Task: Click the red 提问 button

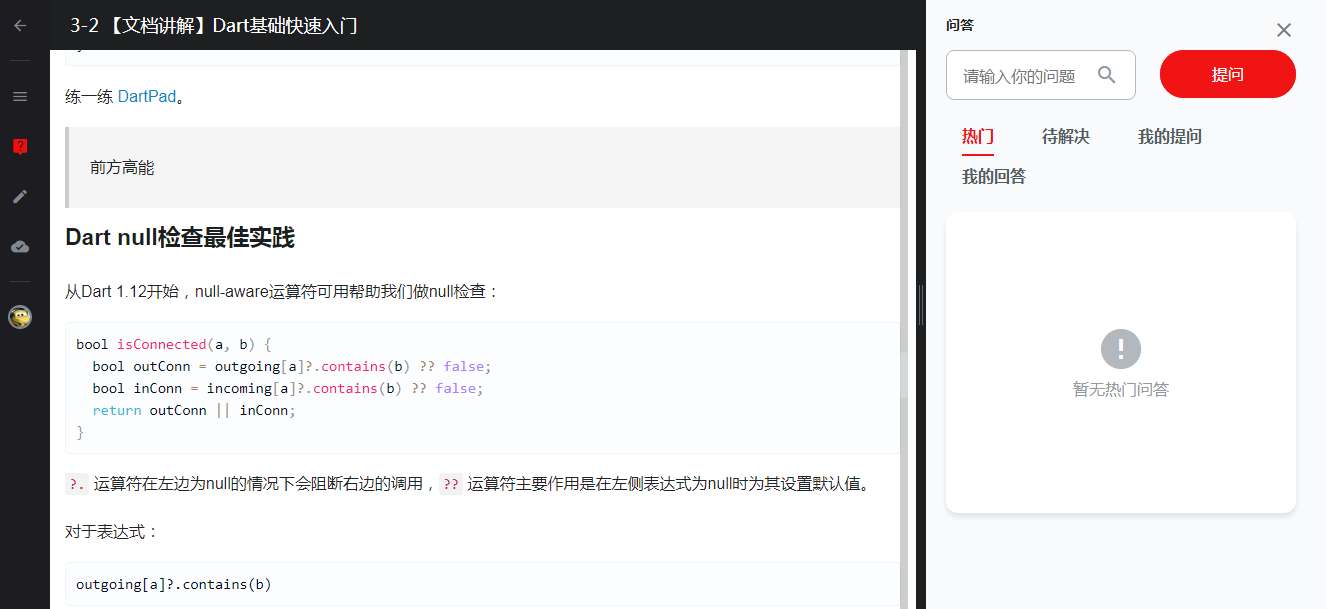Action: point(1228,75)
